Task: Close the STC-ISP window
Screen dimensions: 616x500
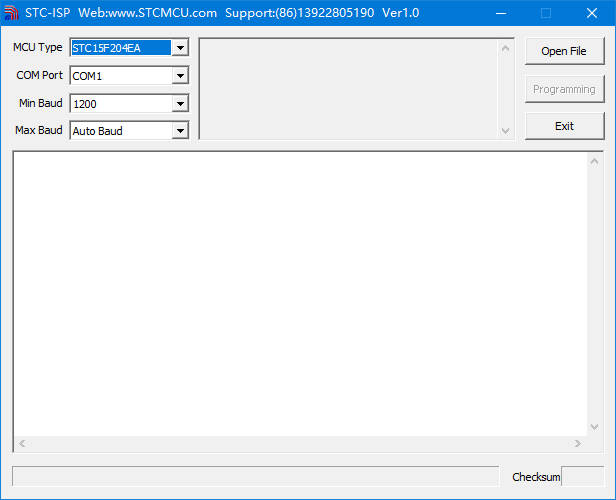Action: pos(592,13)
